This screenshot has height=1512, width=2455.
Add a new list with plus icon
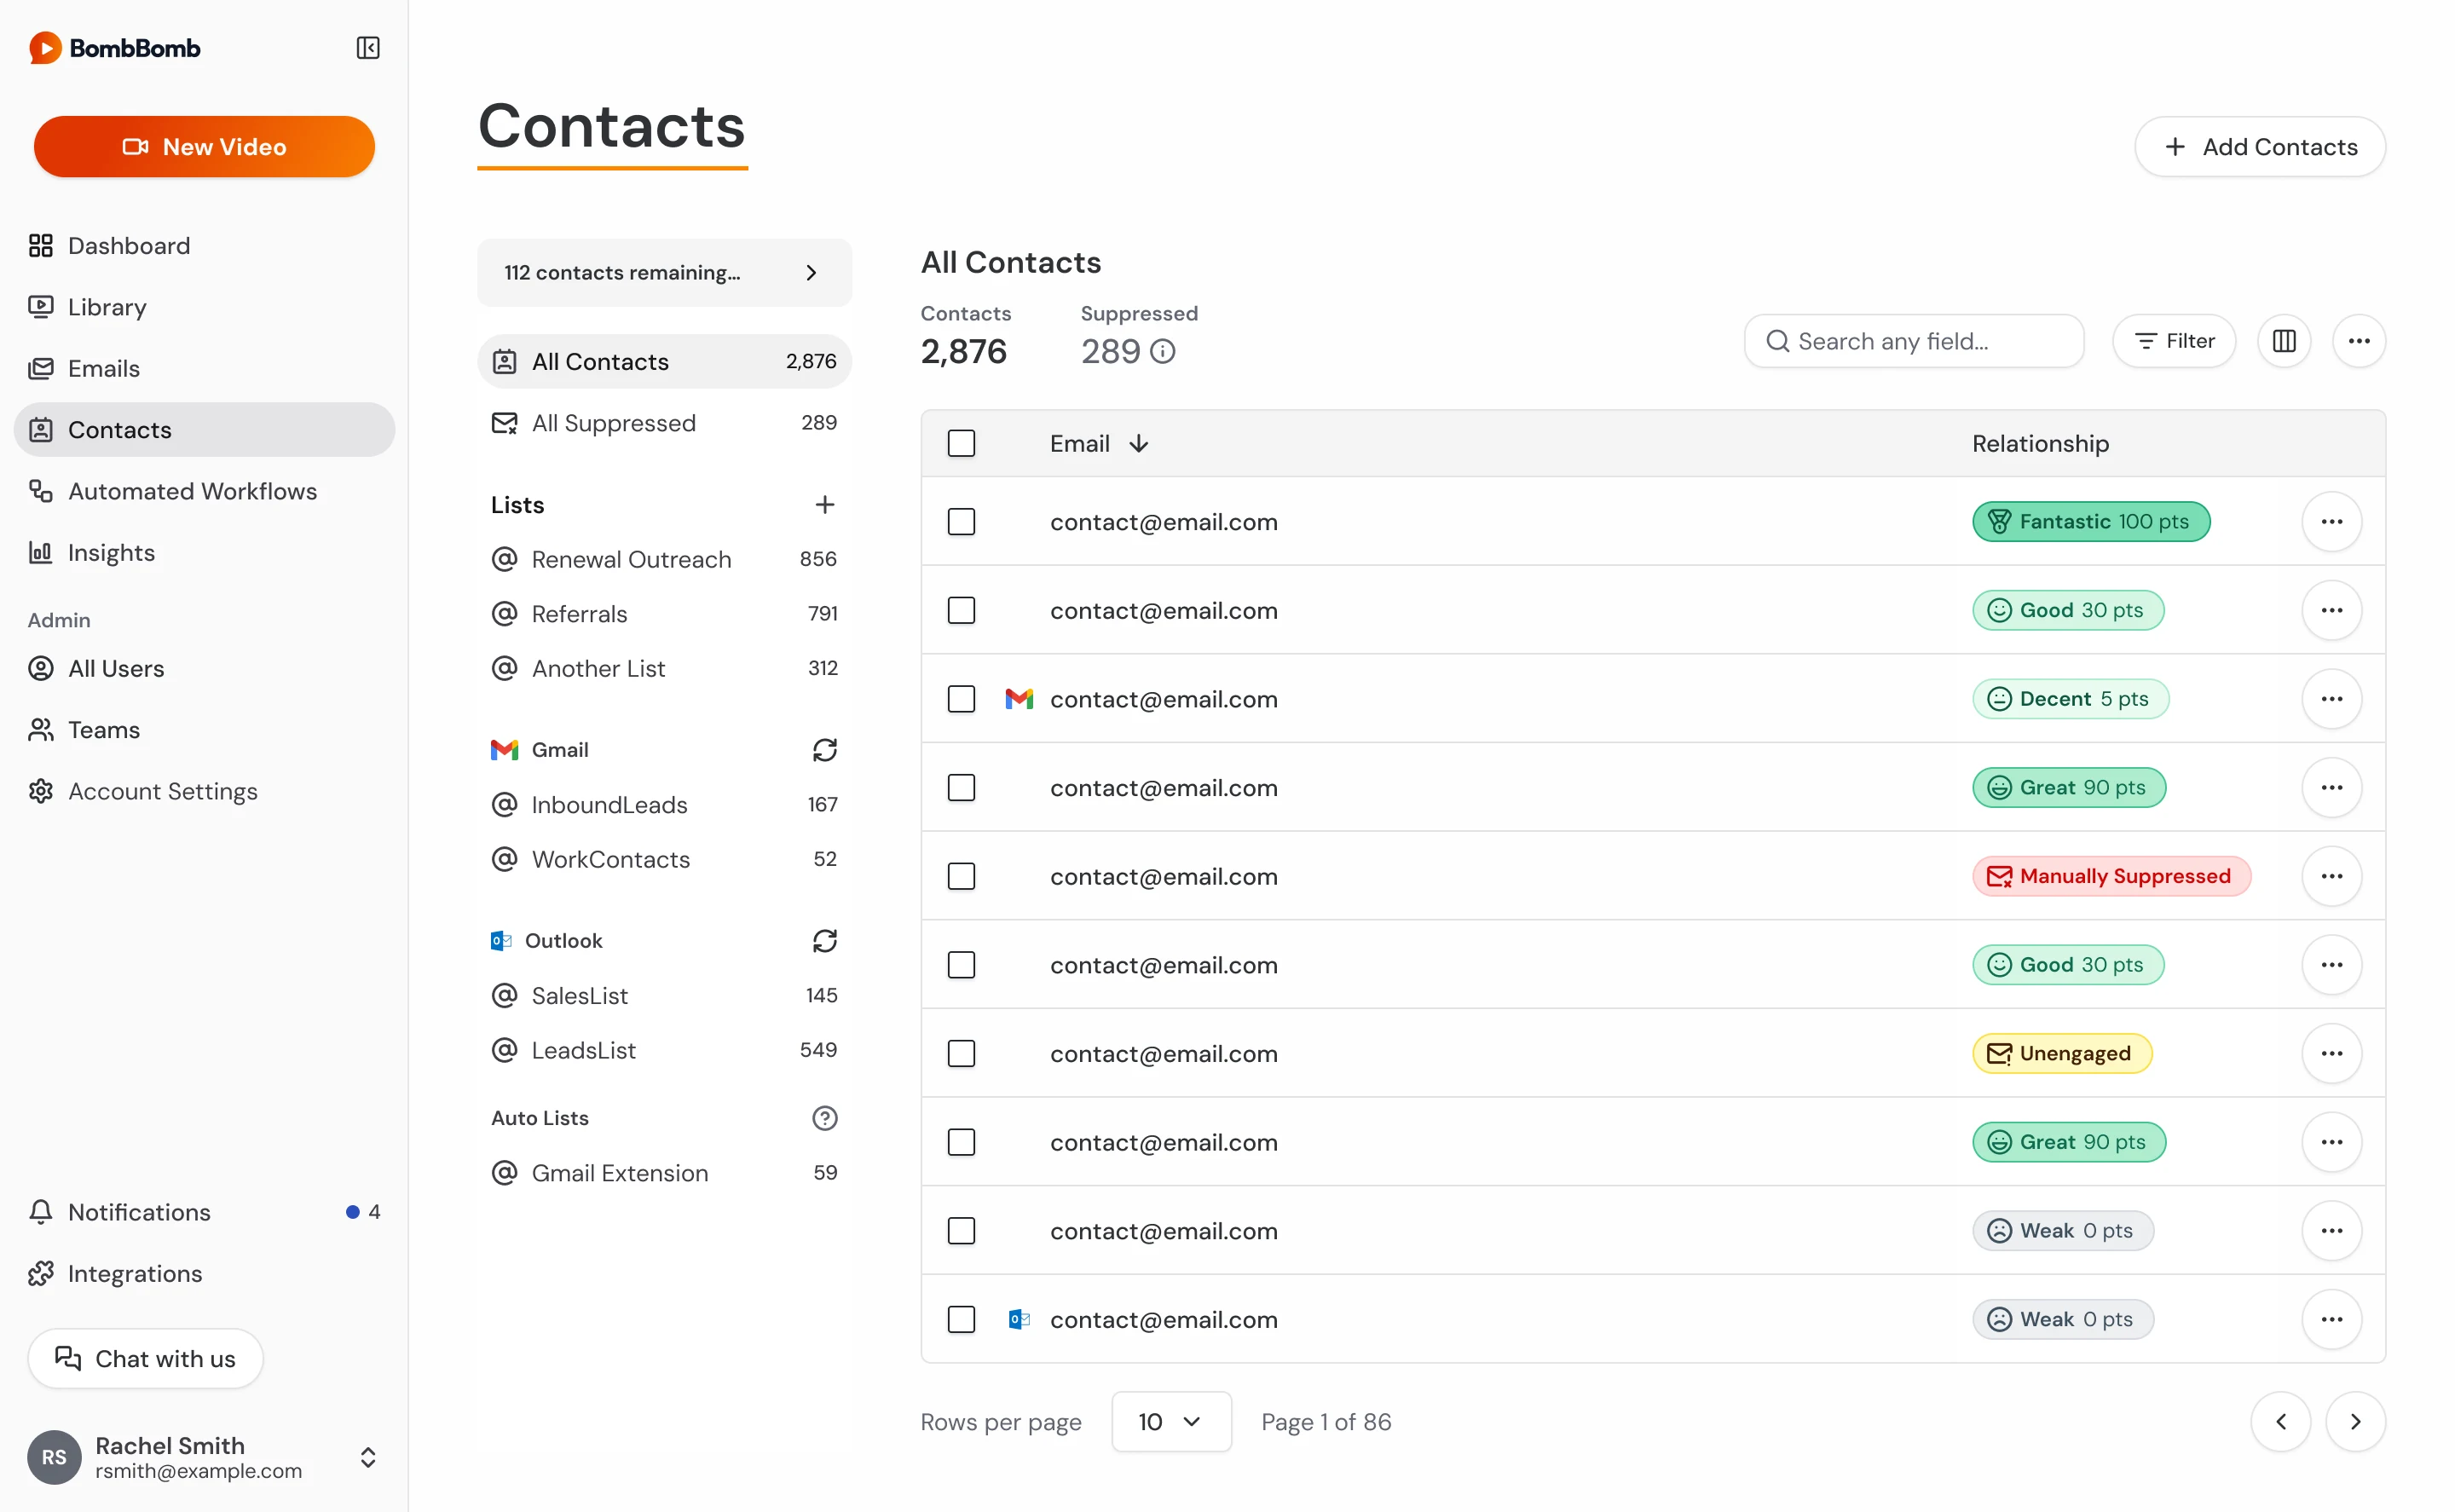(824, 505)
